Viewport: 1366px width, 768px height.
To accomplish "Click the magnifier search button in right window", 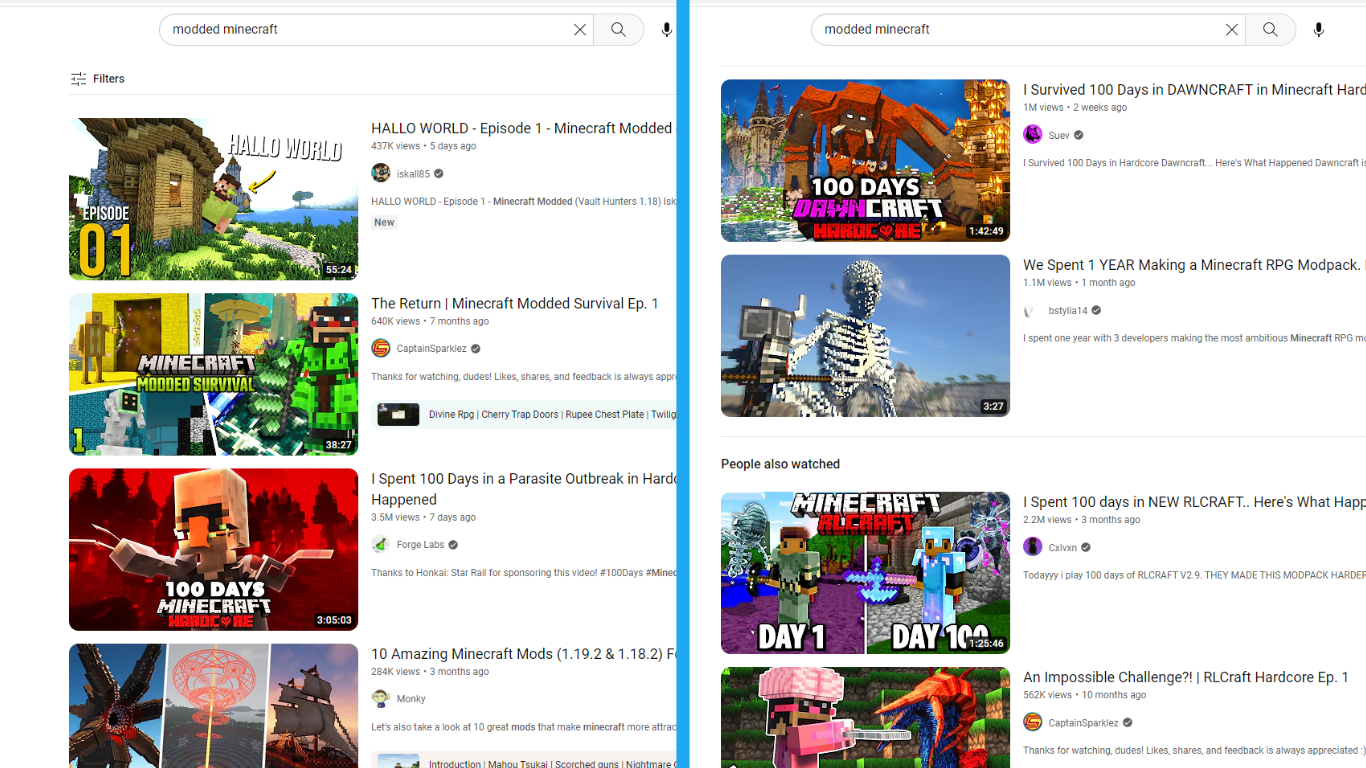I will 1271,30.
